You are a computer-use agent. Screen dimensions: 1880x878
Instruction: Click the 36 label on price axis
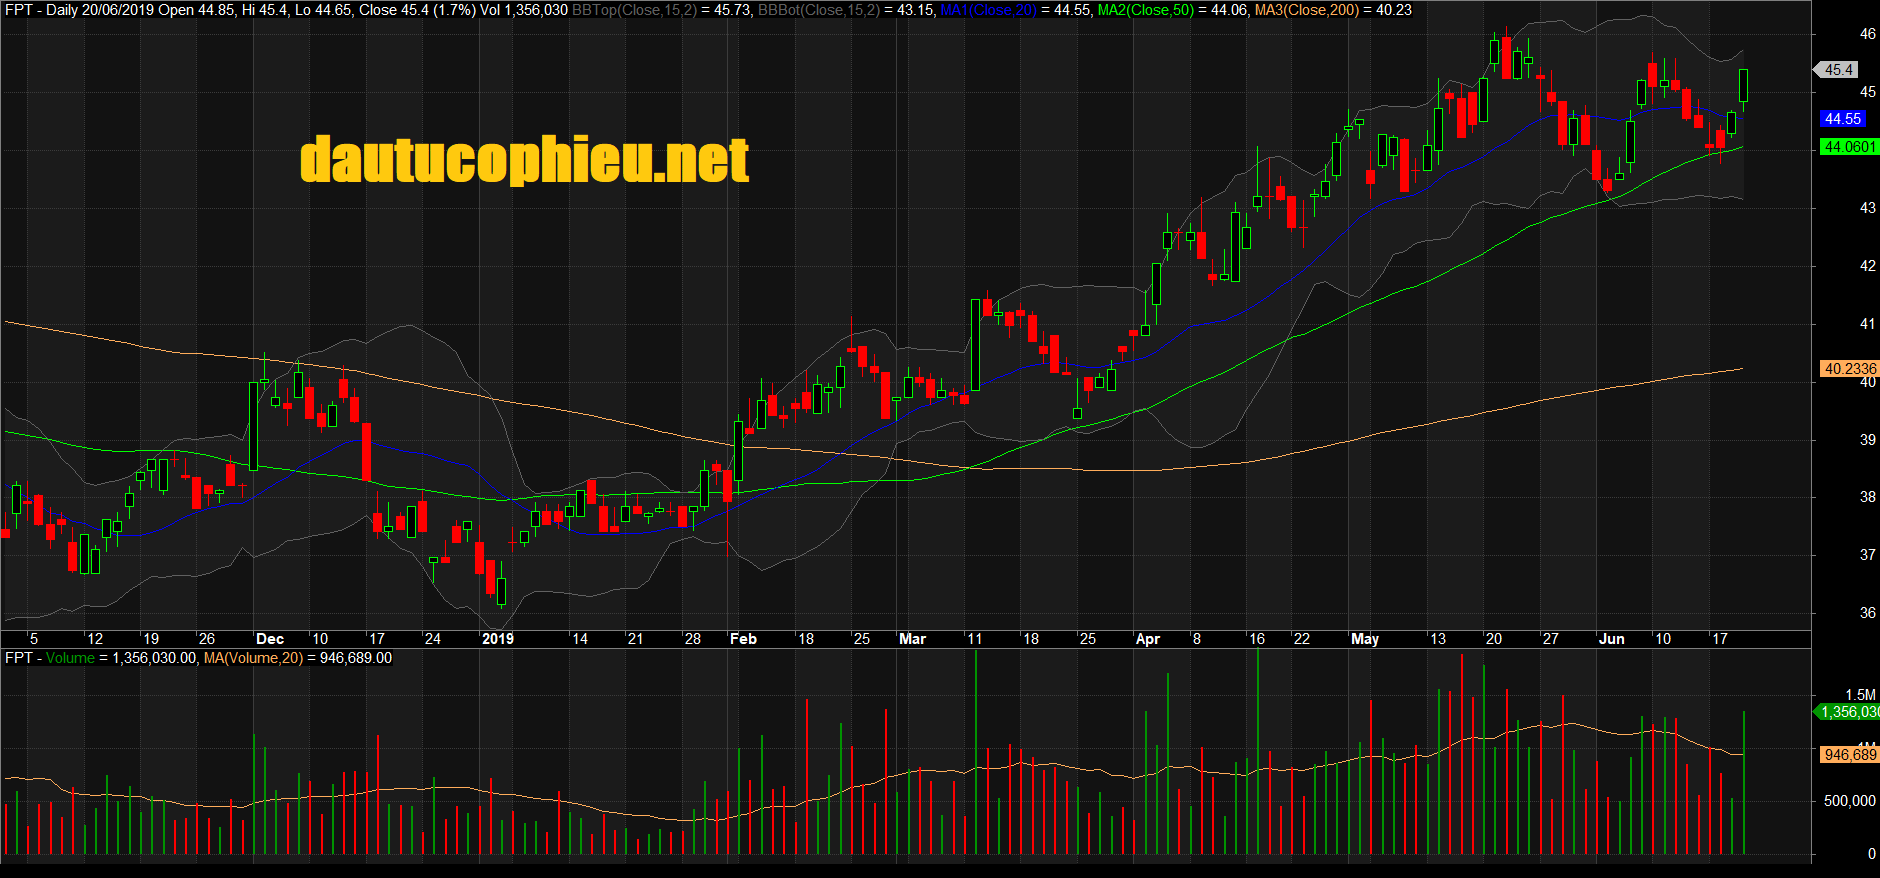coord(1867,613)
